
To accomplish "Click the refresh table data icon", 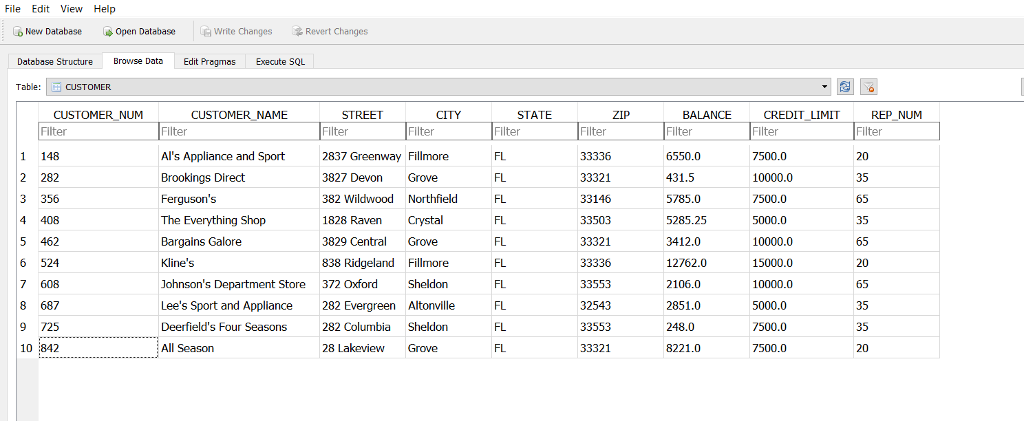I will point(845,87).
